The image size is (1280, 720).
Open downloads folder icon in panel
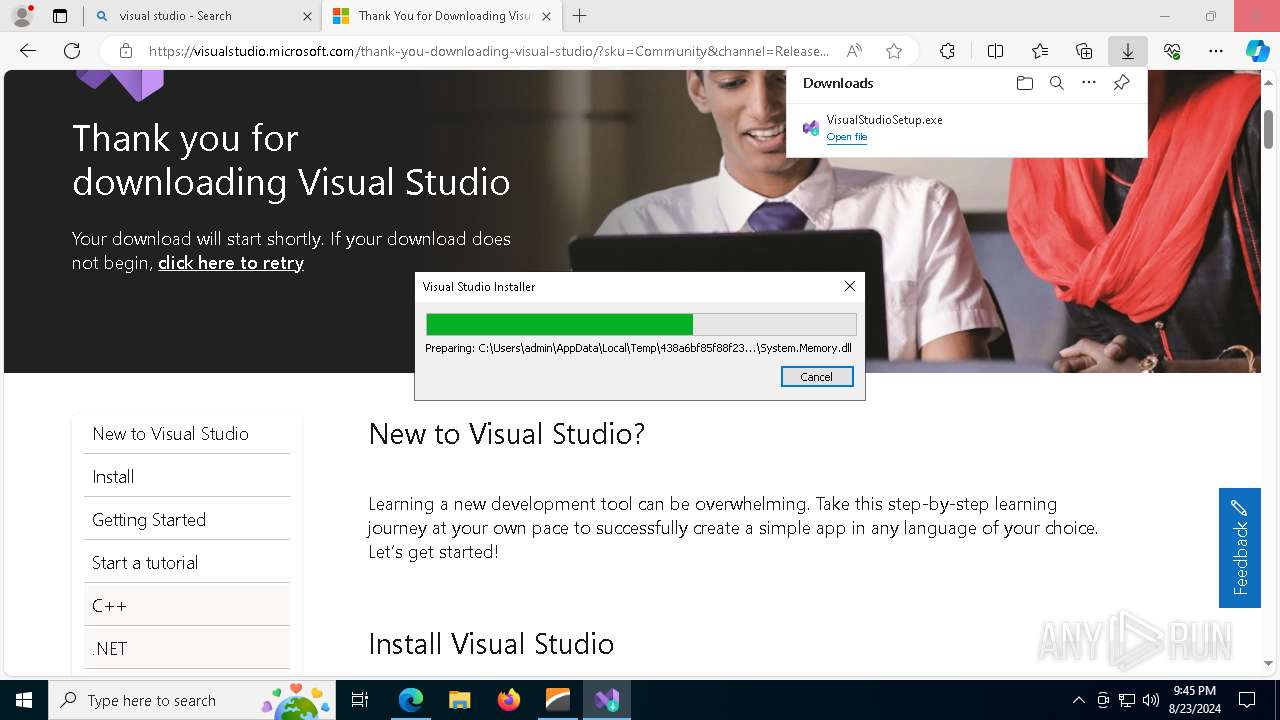point(1024,83)
